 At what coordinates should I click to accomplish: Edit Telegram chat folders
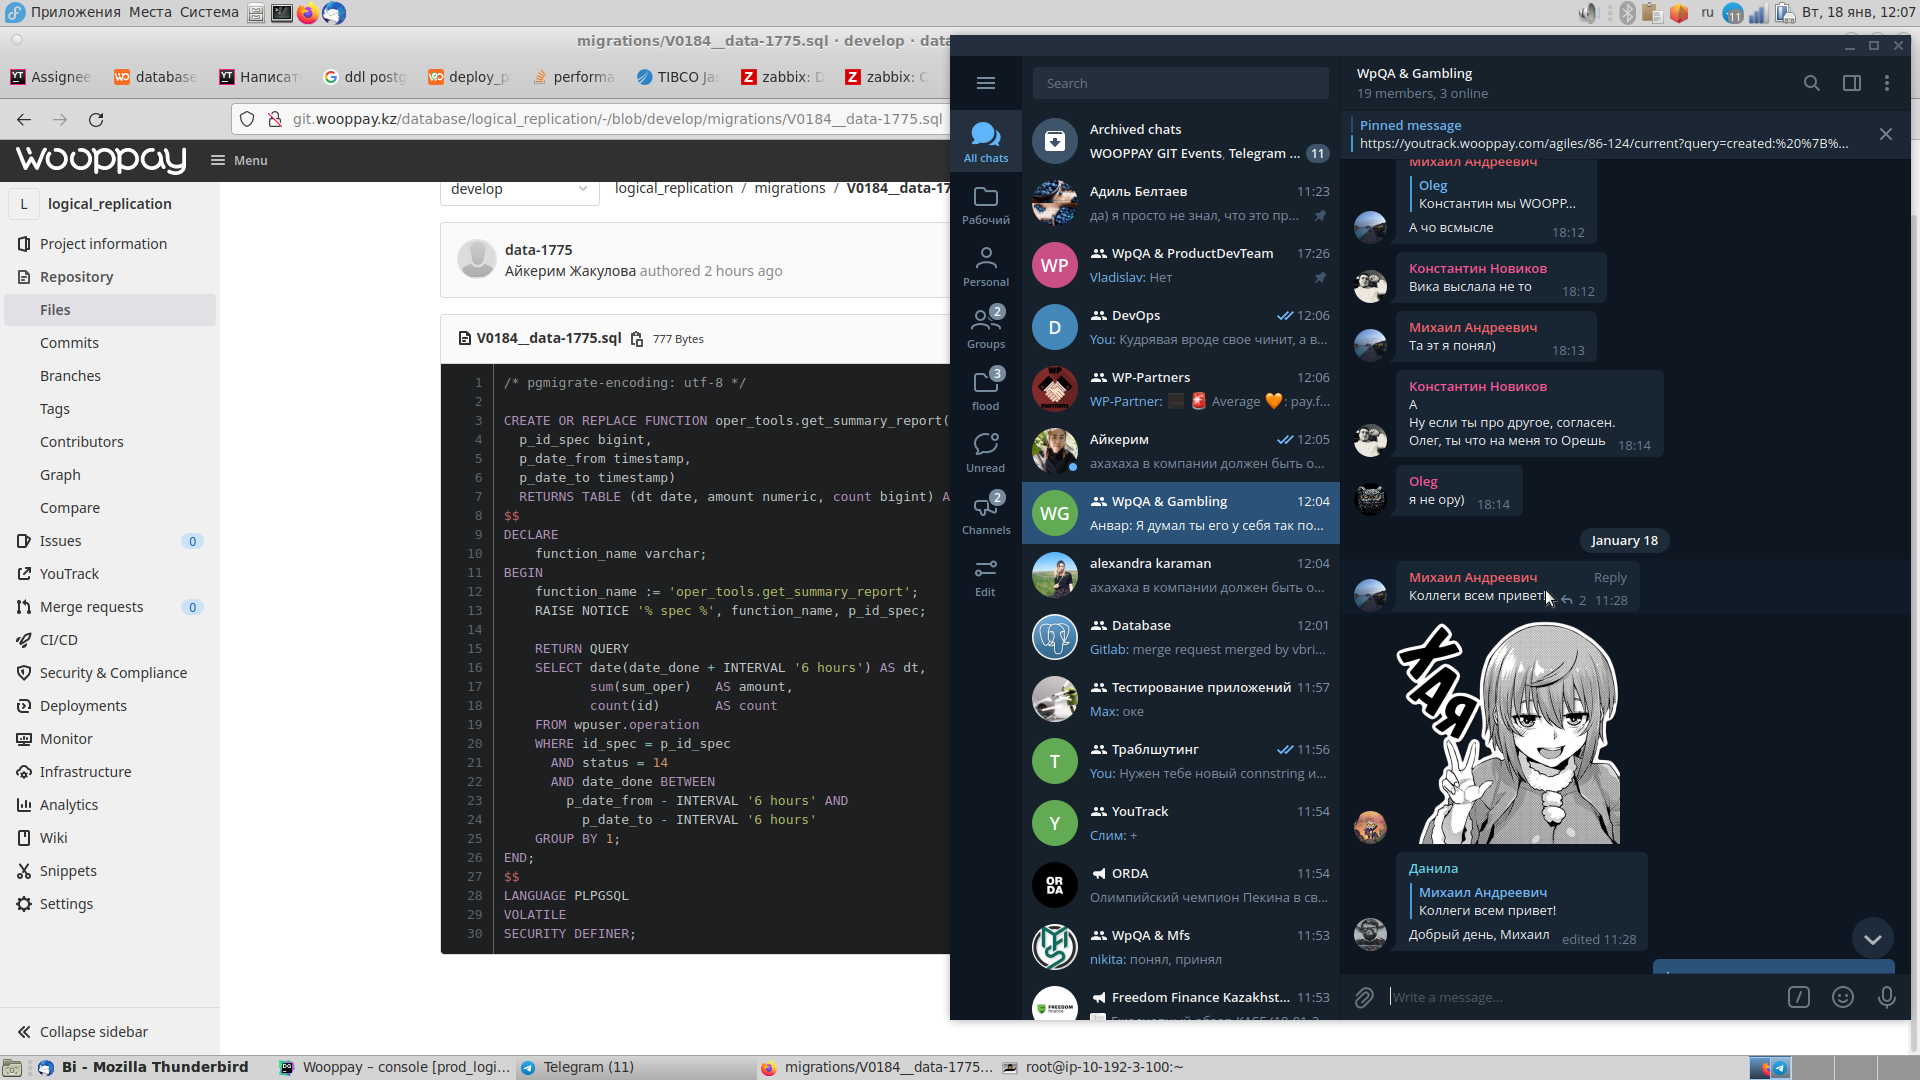click(x=985, y=577)
